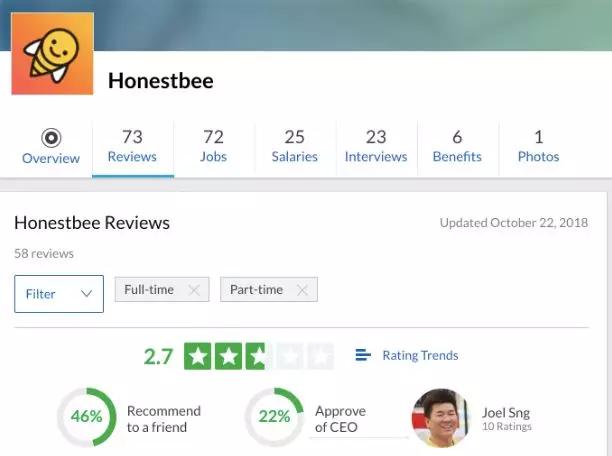The image size is (612, 456).
Task: Click the 2.7 overall rating number
Action: pos(158,356)
